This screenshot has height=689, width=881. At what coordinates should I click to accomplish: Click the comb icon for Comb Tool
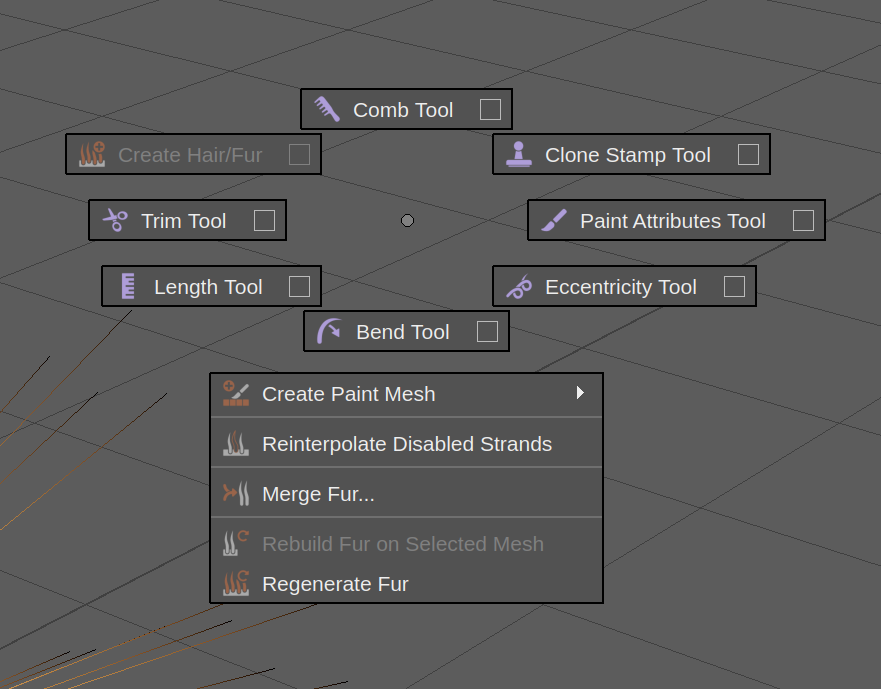(x=327, y=109)
